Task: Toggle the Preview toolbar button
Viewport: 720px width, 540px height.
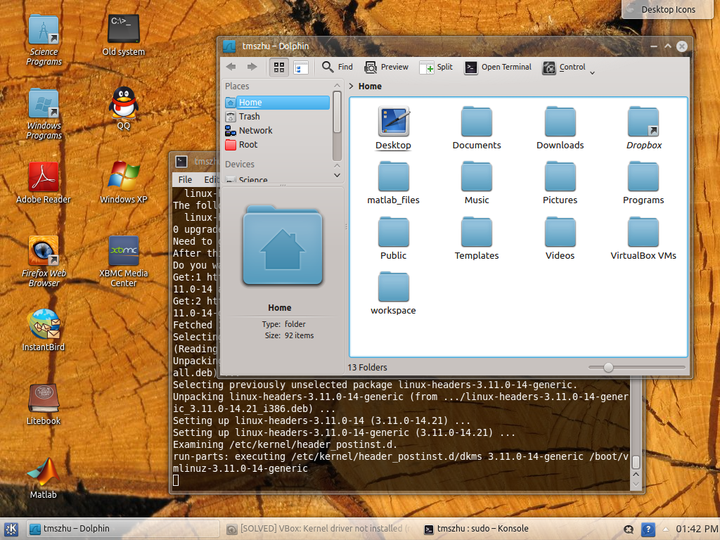Action: coord(386,67)
